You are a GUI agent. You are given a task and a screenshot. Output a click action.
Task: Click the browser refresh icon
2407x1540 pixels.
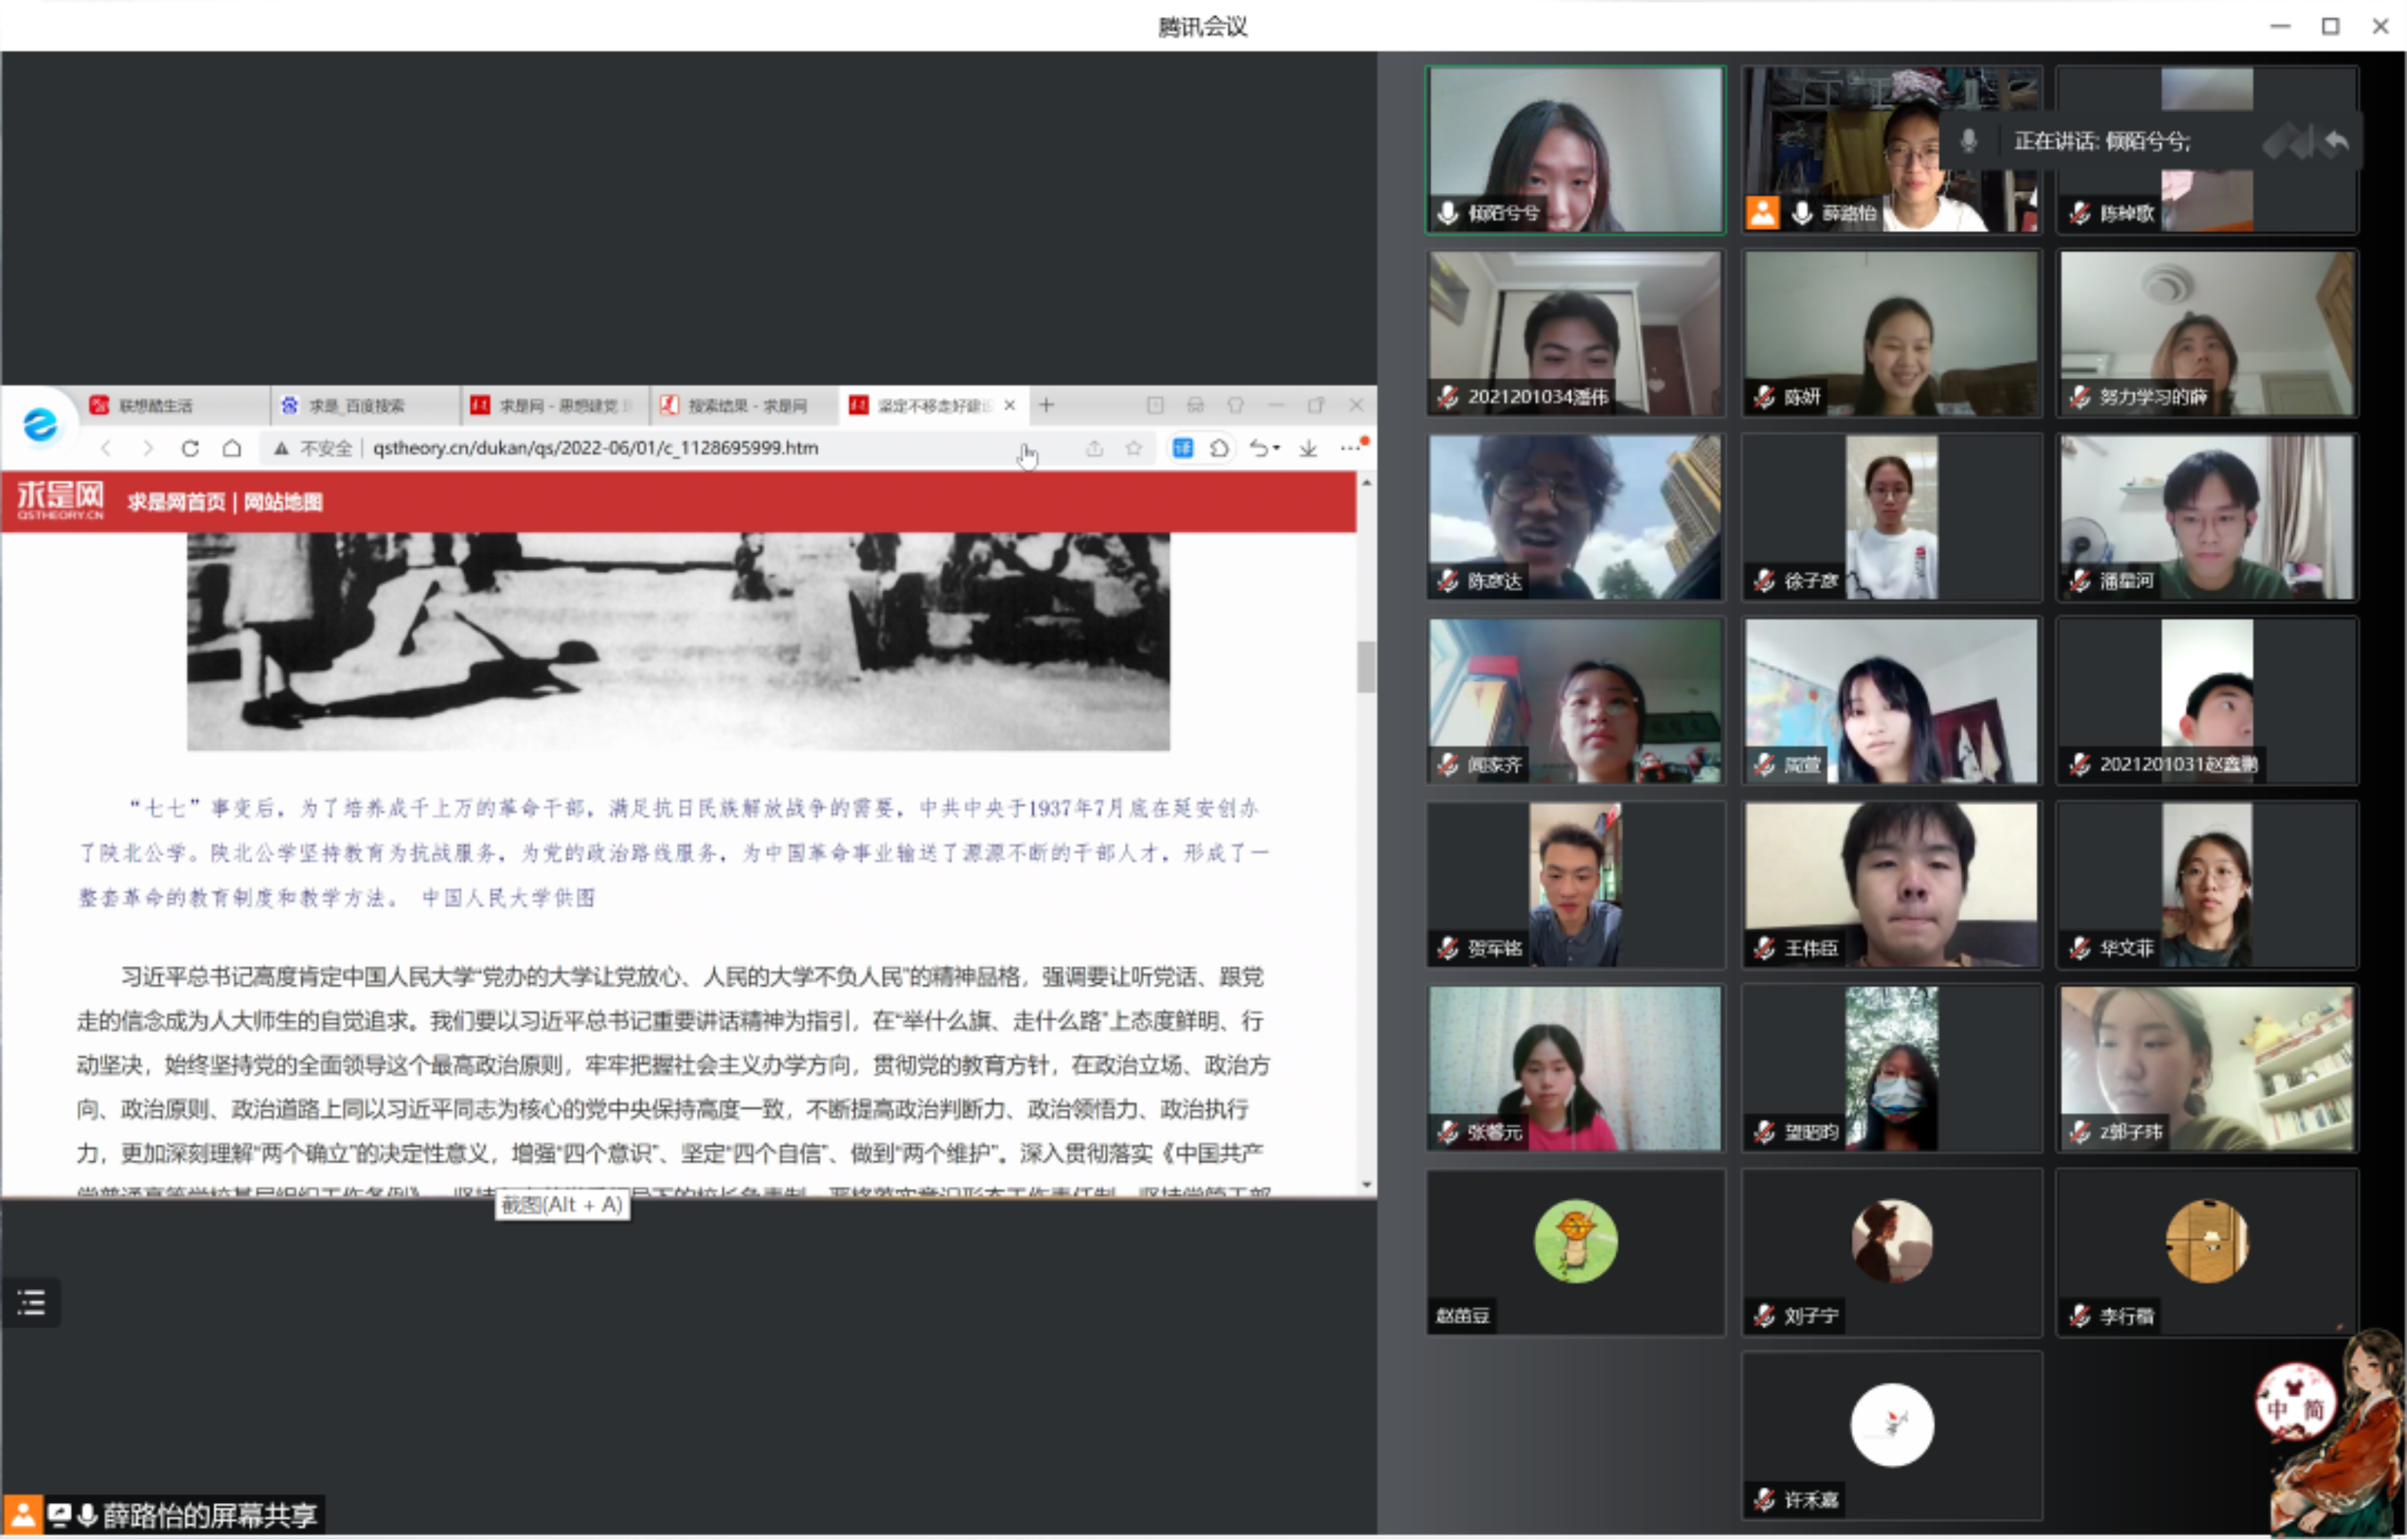(190, 448)
